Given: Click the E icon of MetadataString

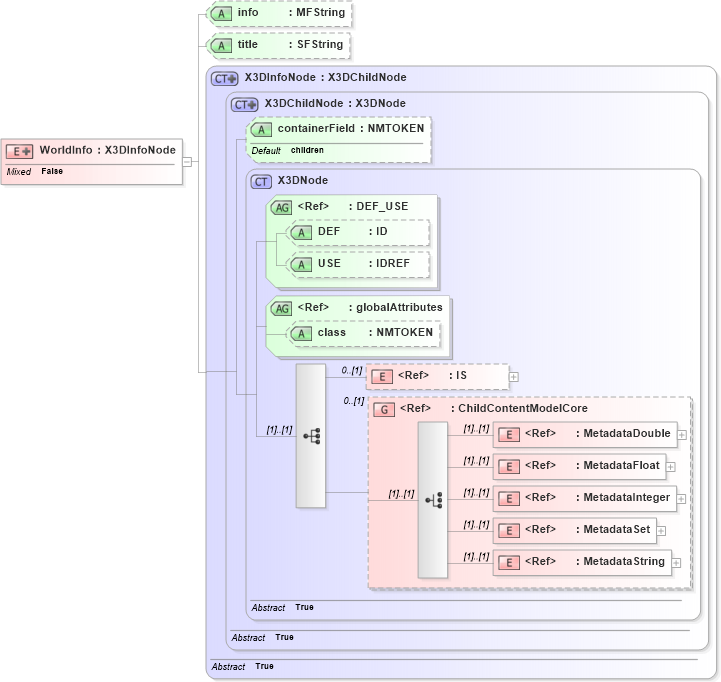Looking at the screenshot, I should click(509, 563).
